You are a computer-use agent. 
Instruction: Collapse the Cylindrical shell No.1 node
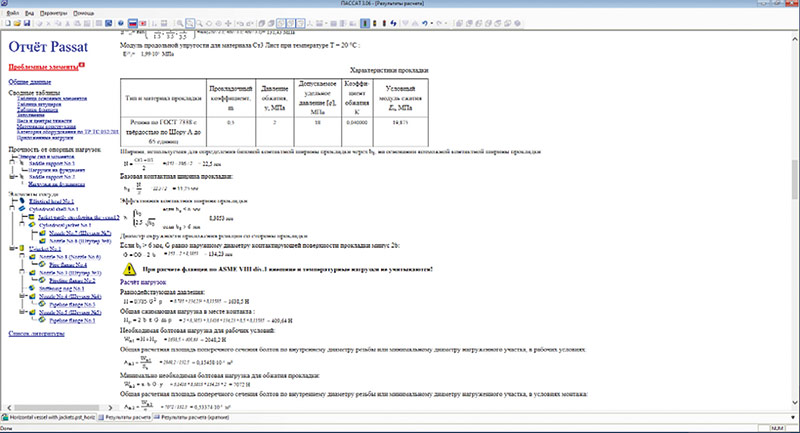[12, 209]
